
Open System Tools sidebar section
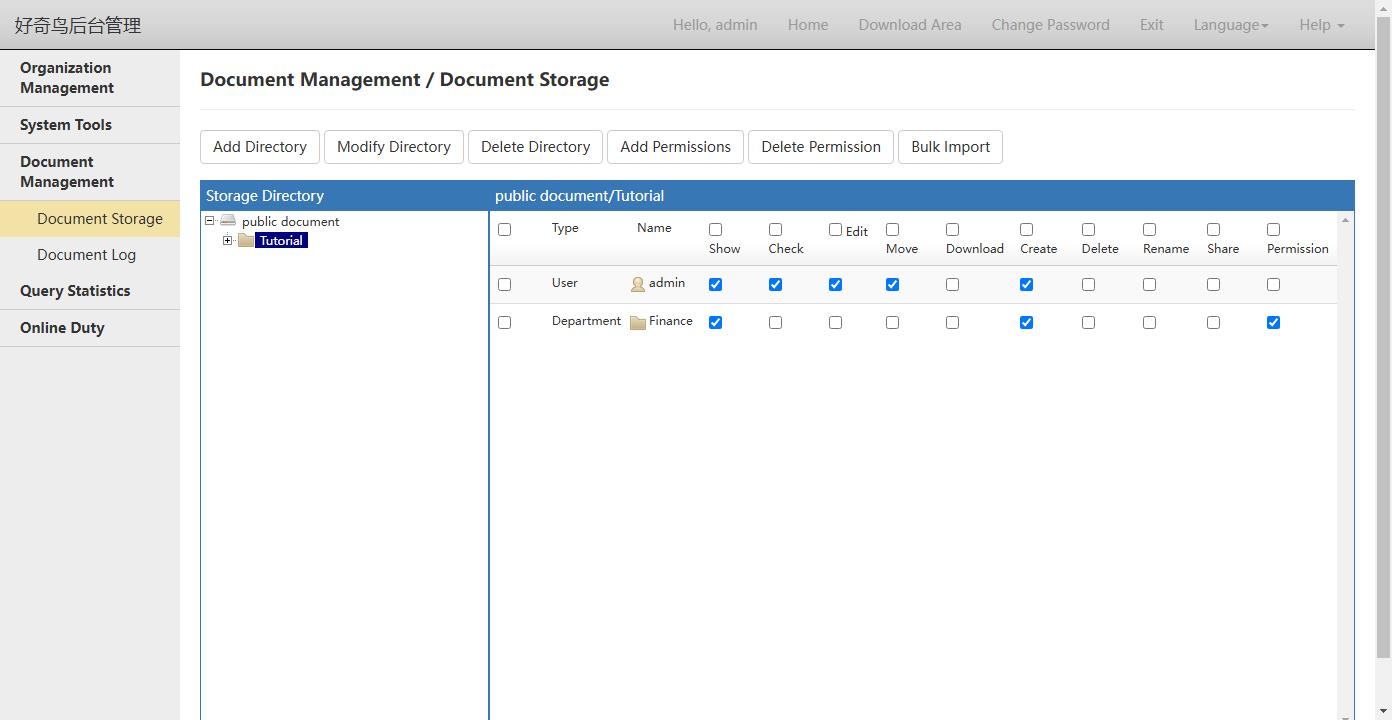(x=66, y=125)
